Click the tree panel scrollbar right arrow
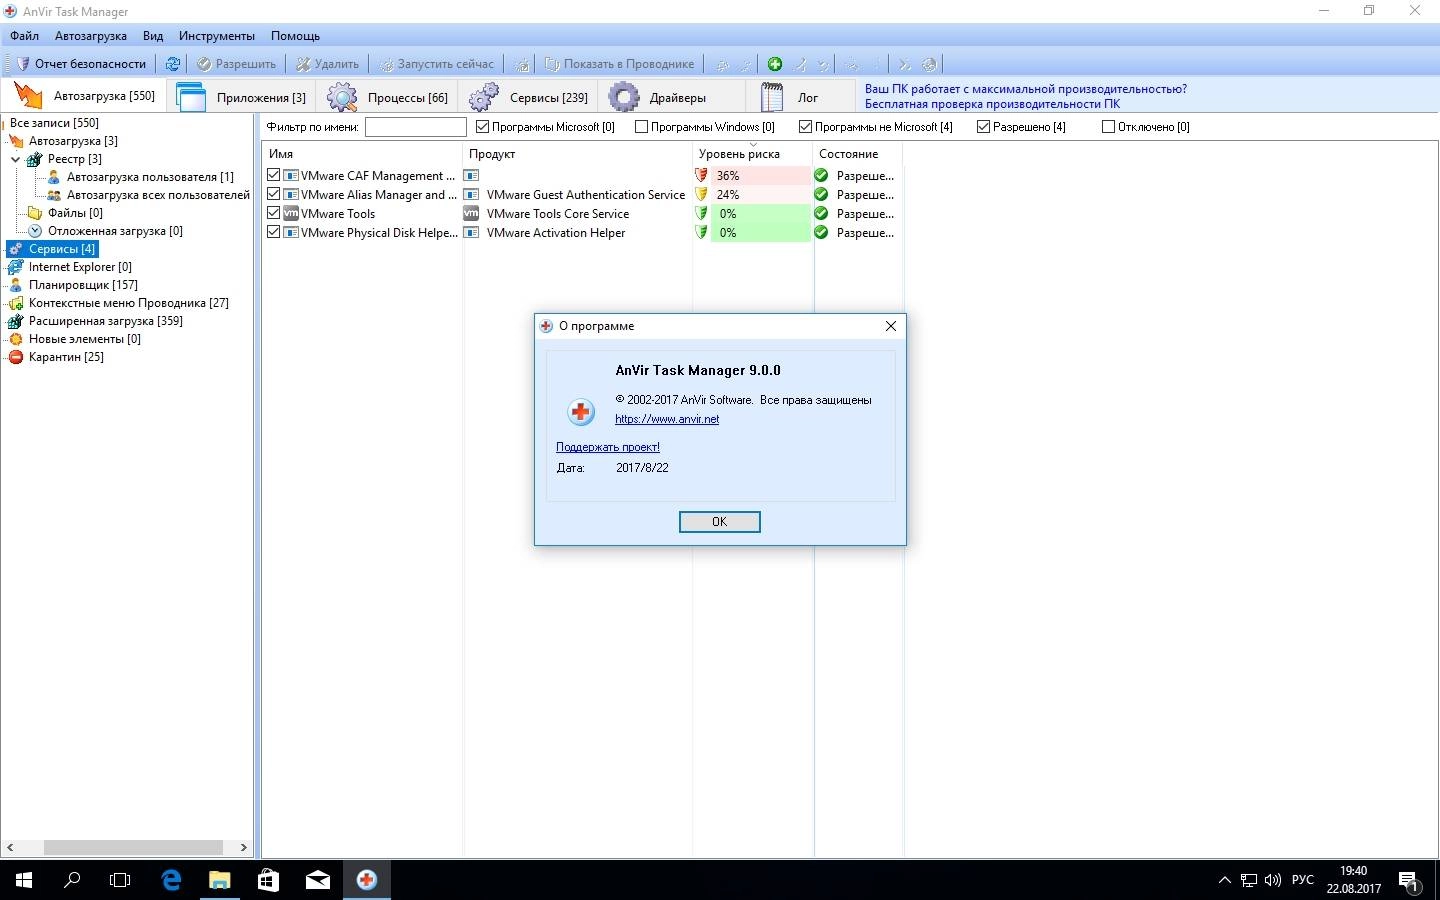The height and width of the screenshot is (900, 1440). [x=243, y=847]
